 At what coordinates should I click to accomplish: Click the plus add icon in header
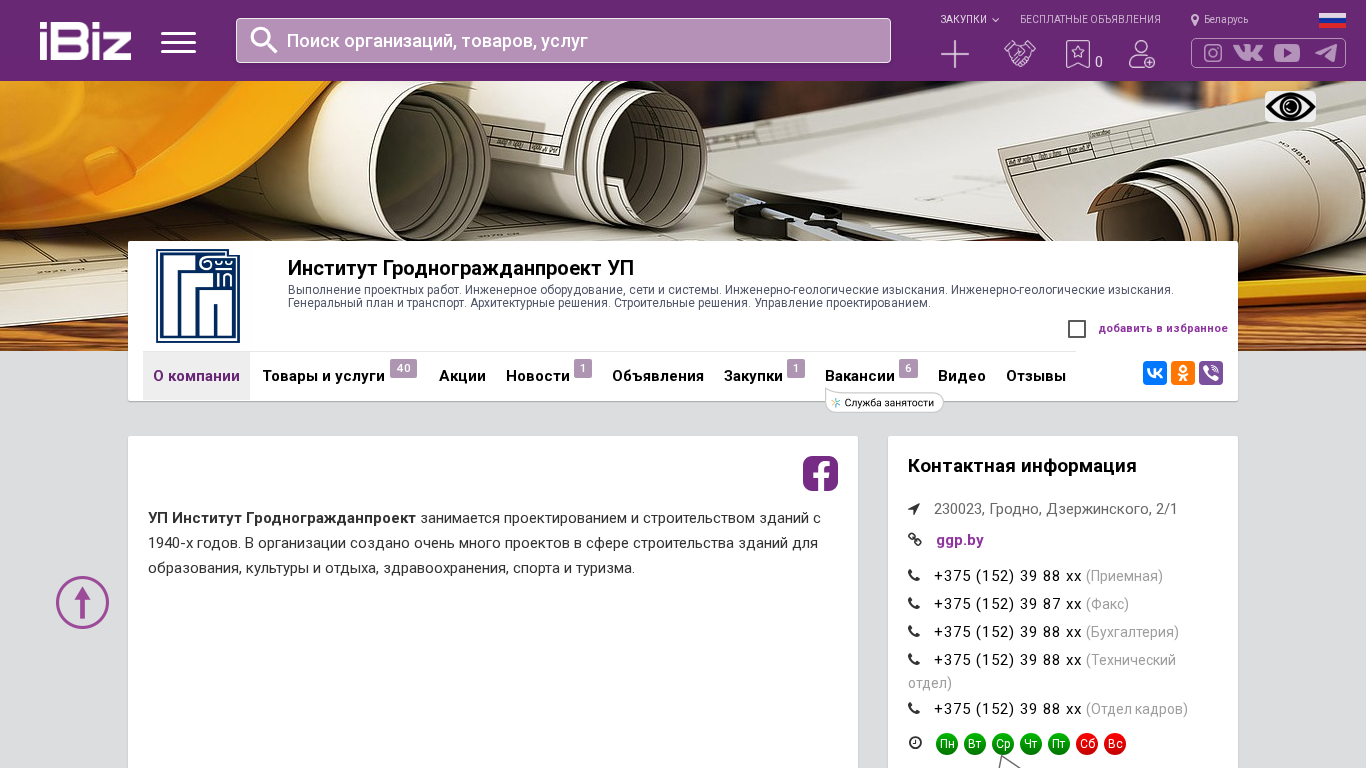(955, 54)
